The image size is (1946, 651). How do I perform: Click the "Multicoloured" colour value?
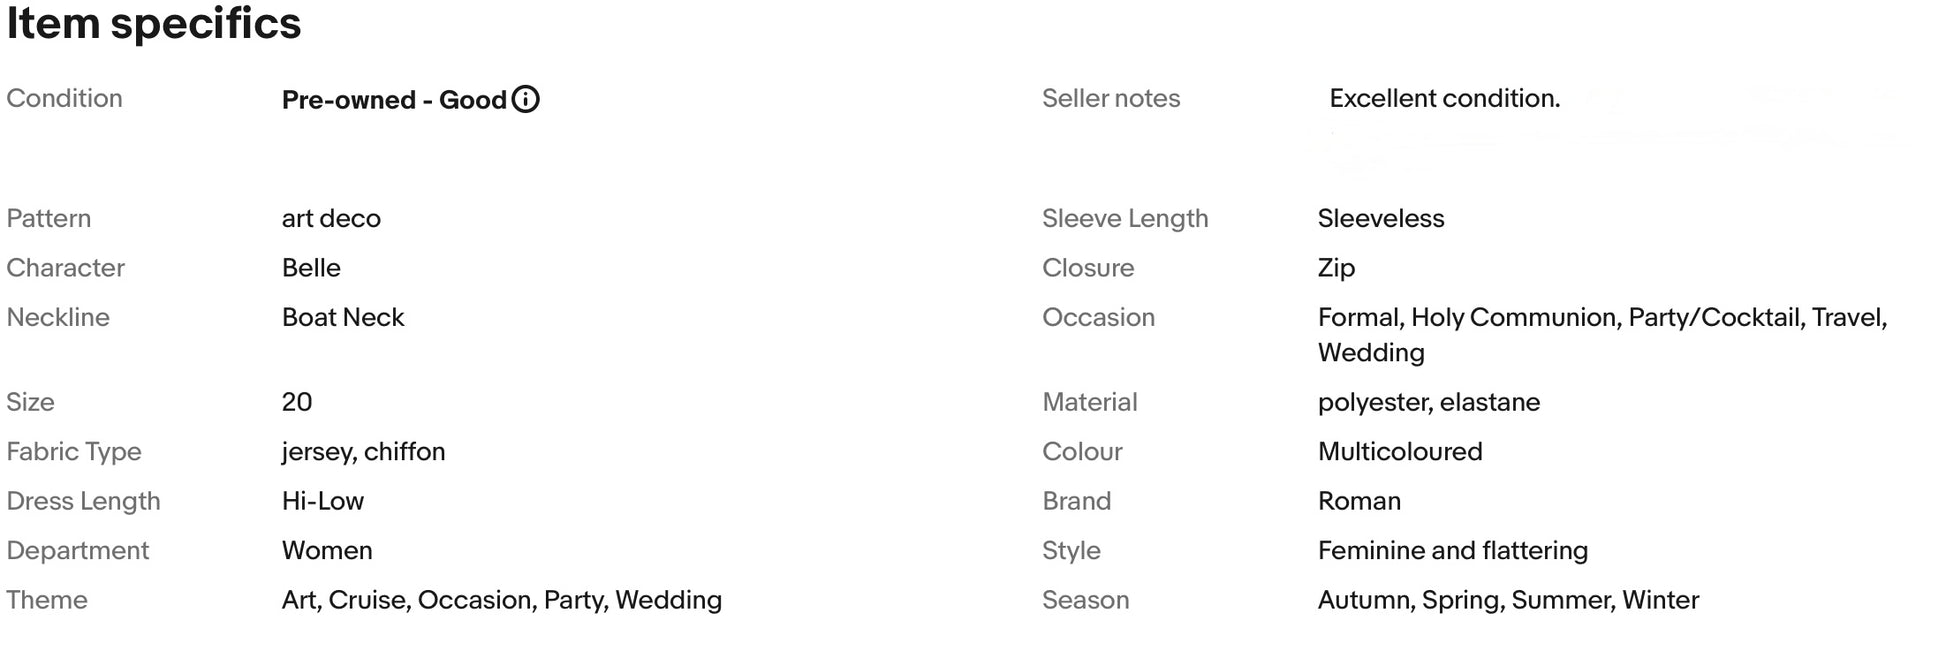point(1399,451)
